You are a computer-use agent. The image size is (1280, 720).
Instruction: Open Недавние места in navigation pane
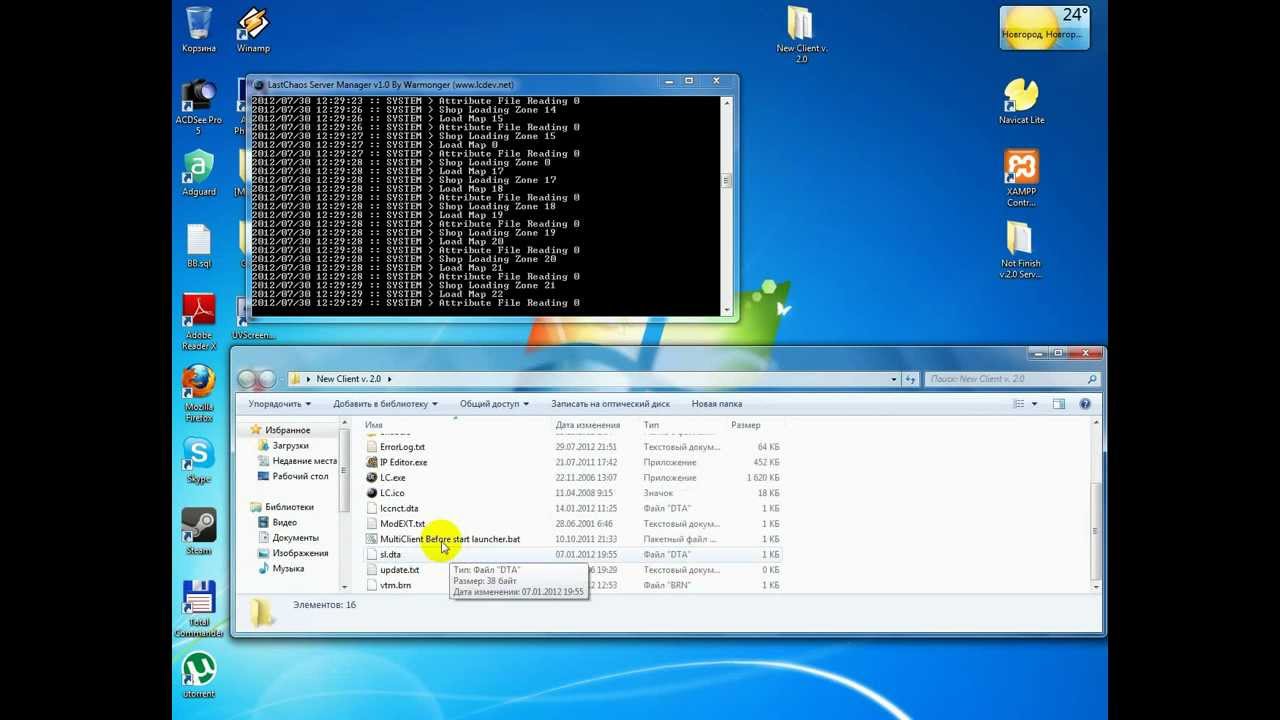(304, 461)
